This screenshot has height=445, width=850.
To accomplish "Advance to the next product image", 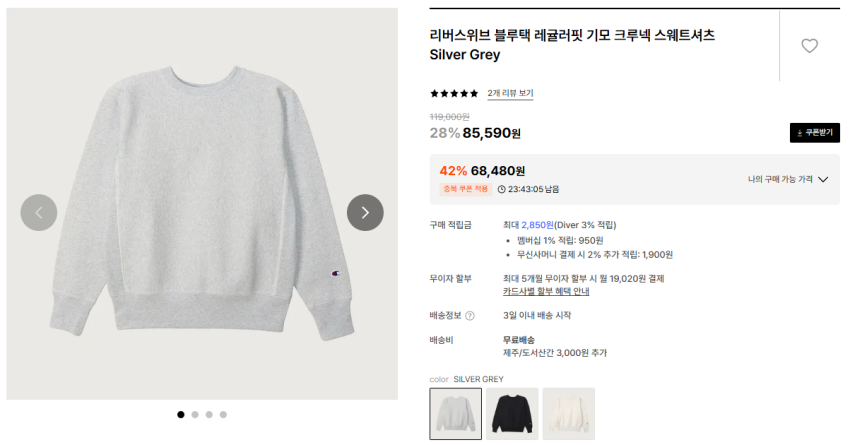I will (365, 212).
